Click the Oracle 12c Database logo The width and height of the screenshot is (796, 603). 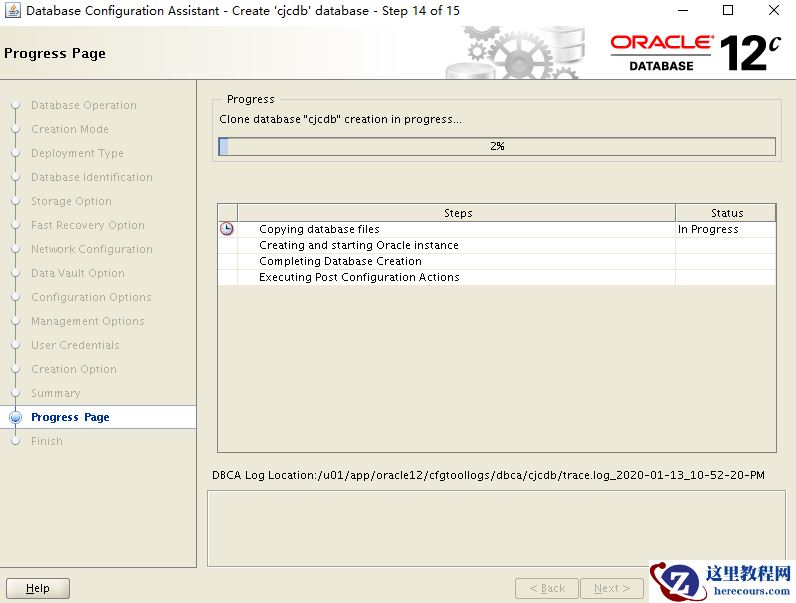pyautogui.click(x=695, y=53)
